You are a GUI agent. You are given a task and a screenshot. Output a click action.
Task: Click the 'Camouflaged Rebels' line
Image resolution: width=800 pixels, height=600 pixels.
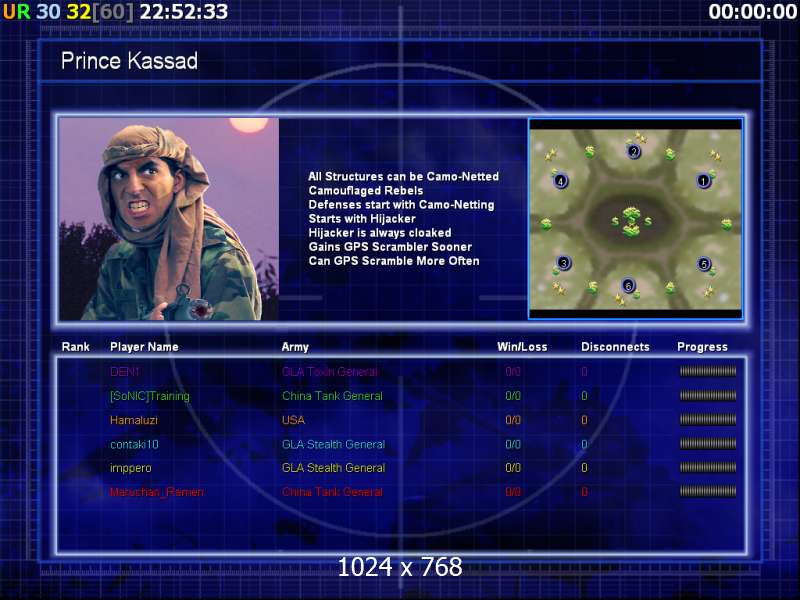pyautogui.click(x=366, y=191)
